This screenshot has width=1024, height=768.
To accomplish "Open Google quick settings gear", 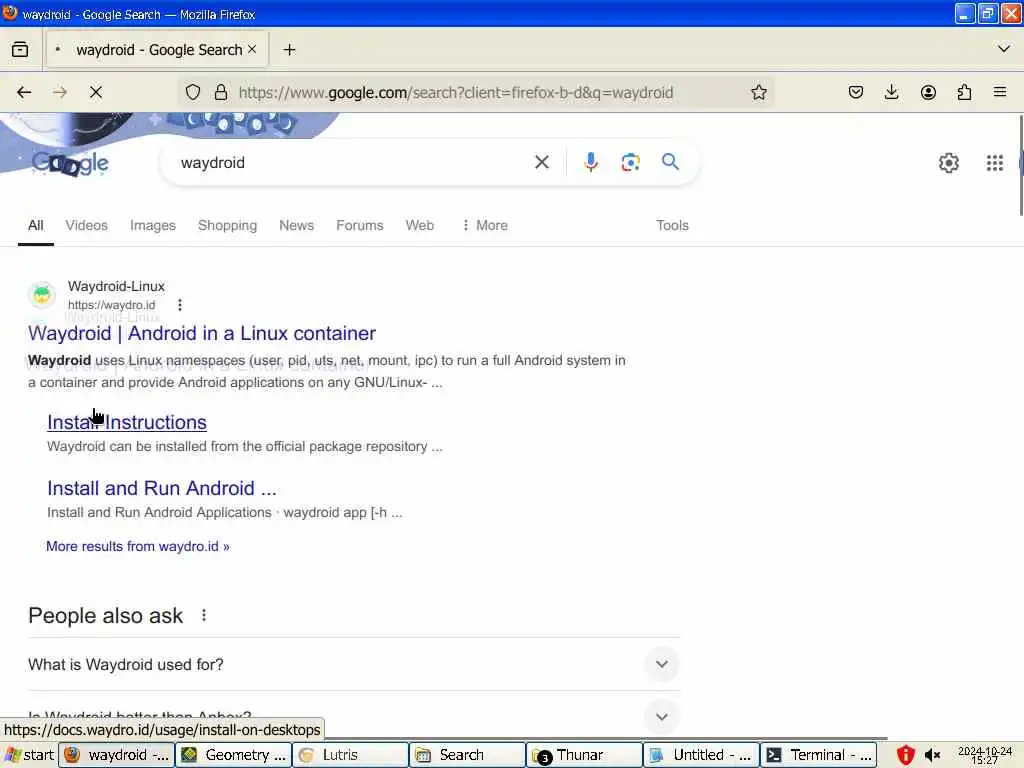I will point(948,163).
